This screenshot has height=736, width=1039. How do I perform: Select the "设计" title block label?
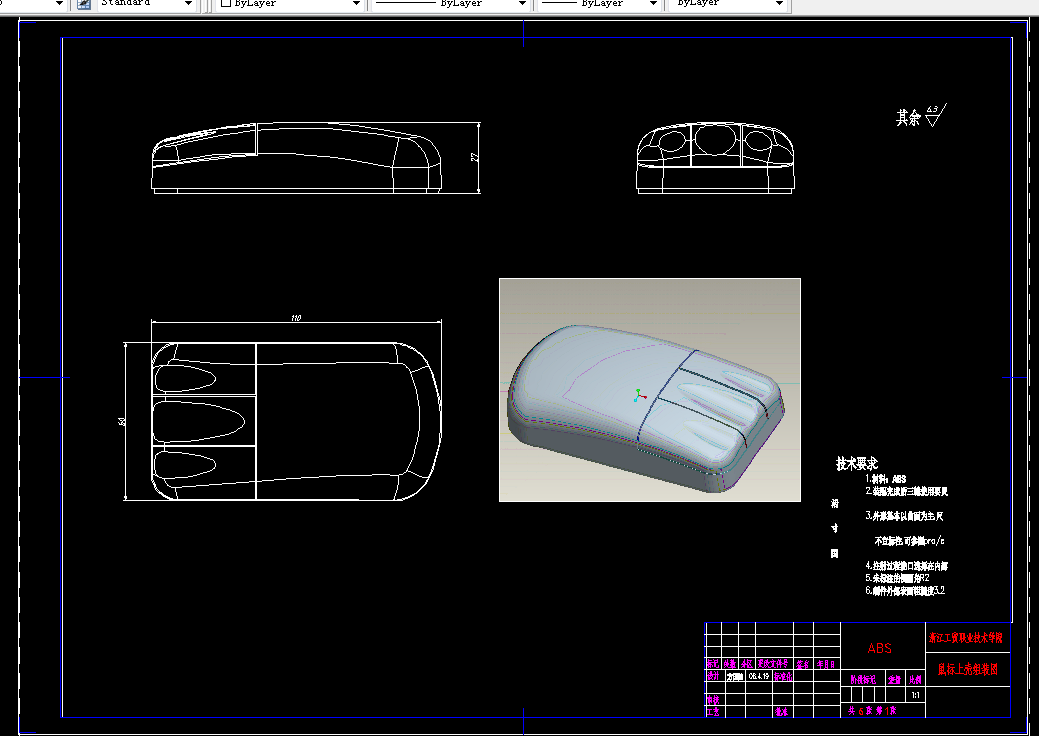click(713, 676)
